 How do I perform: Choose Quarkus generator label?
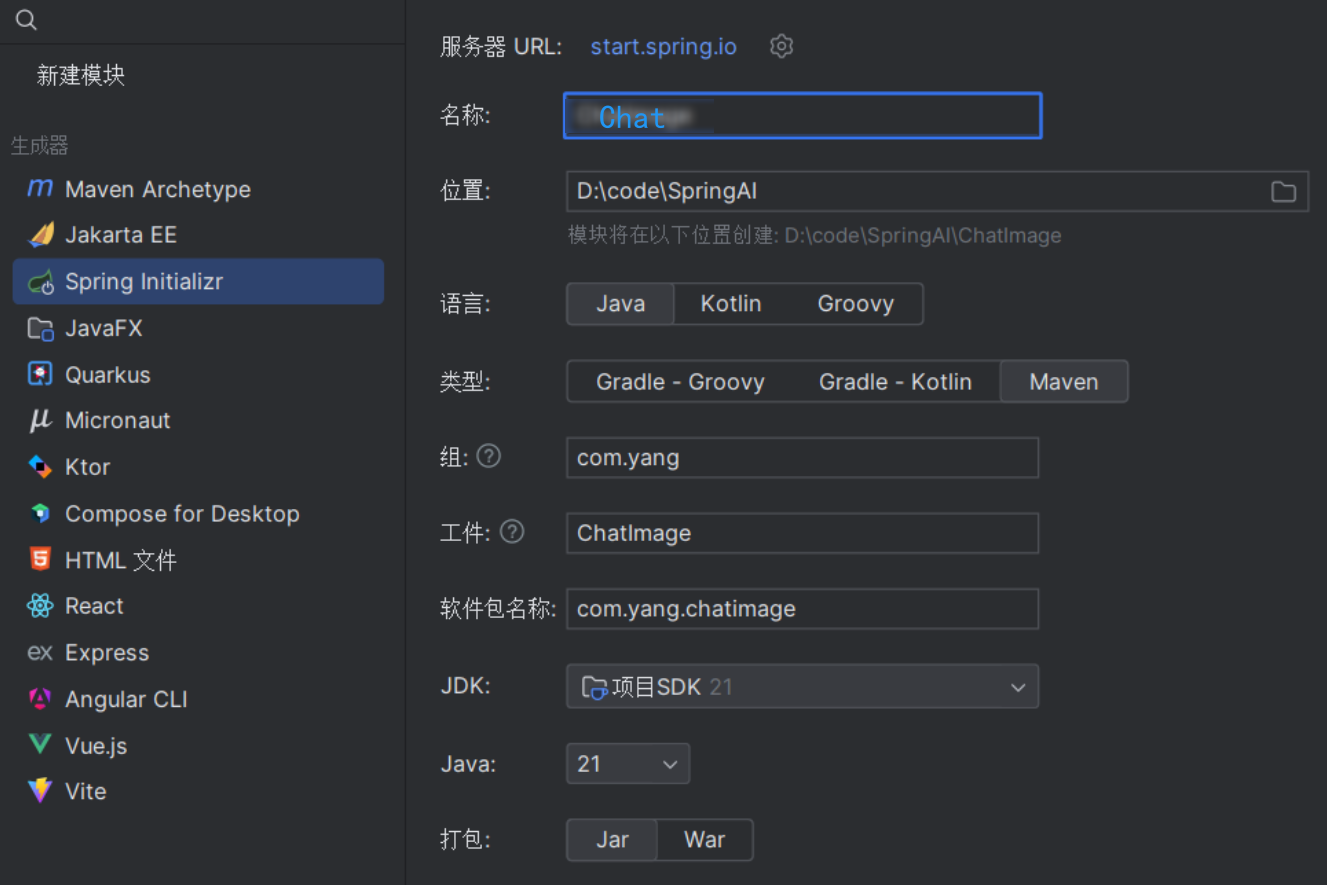108,375
